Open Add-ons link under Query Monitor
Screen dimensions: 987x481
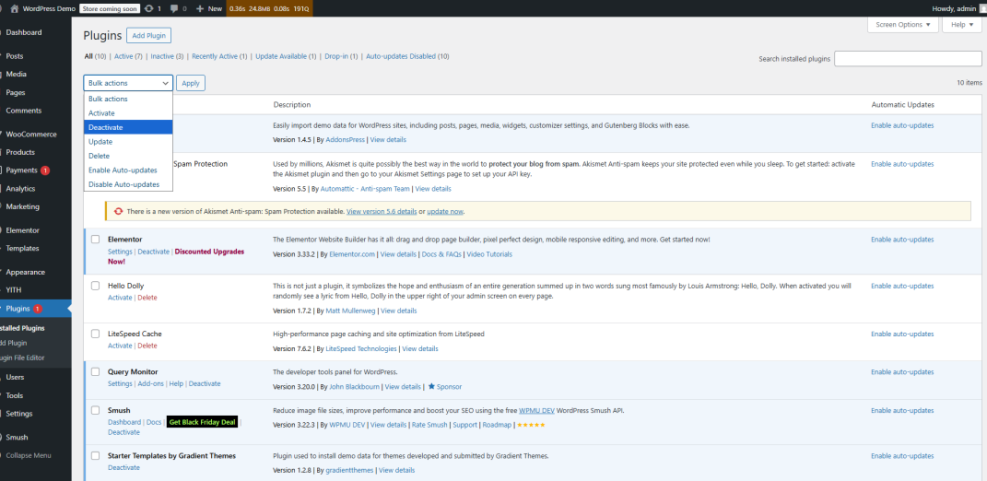pyautogui.click(x=150, y=383)
